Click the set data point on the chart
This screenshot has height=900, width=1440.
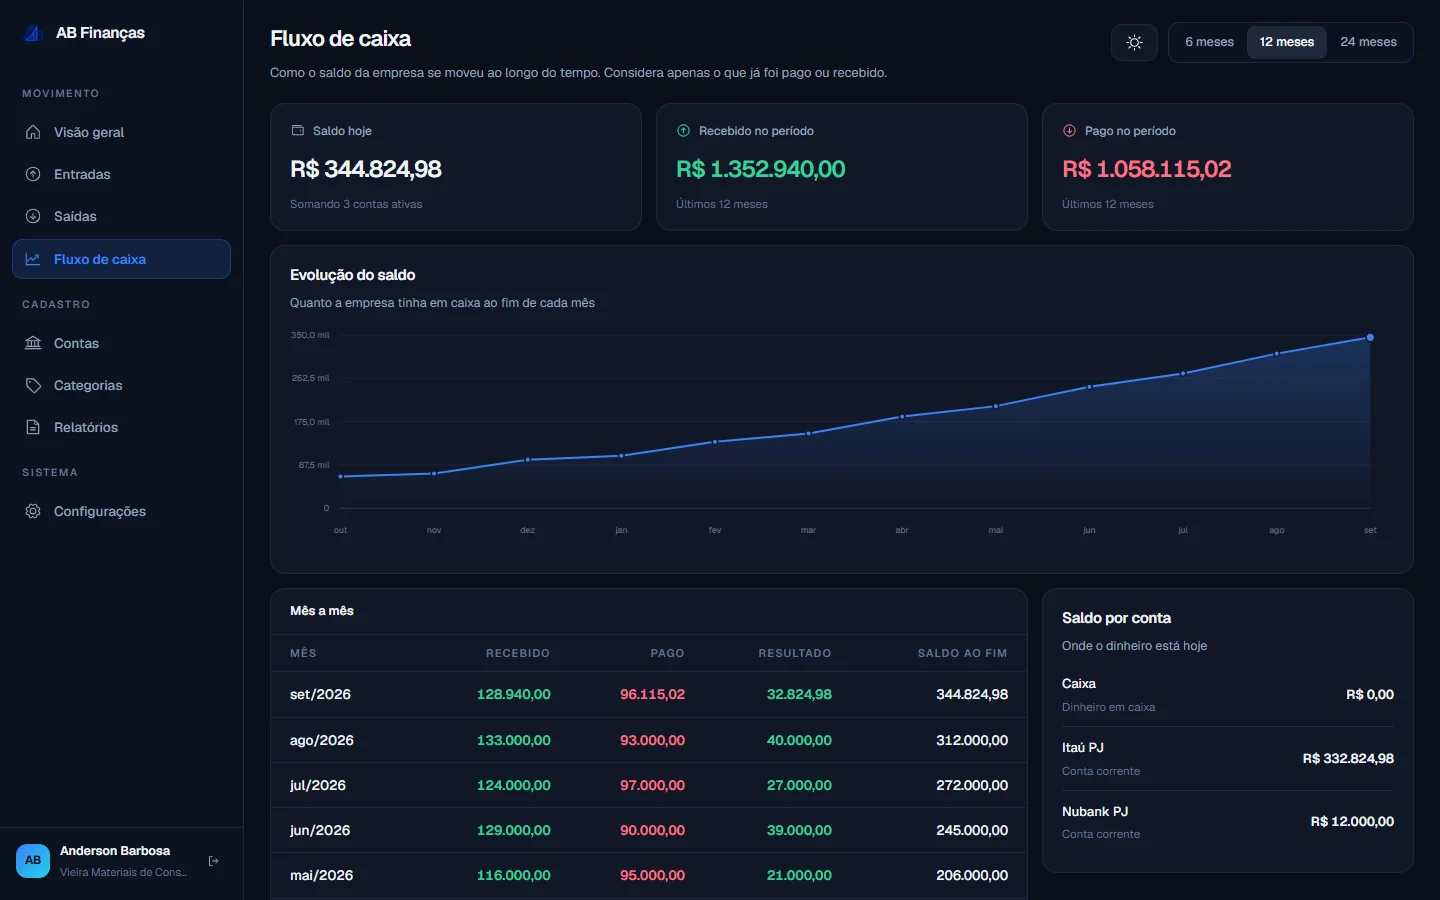point(1370,338)
